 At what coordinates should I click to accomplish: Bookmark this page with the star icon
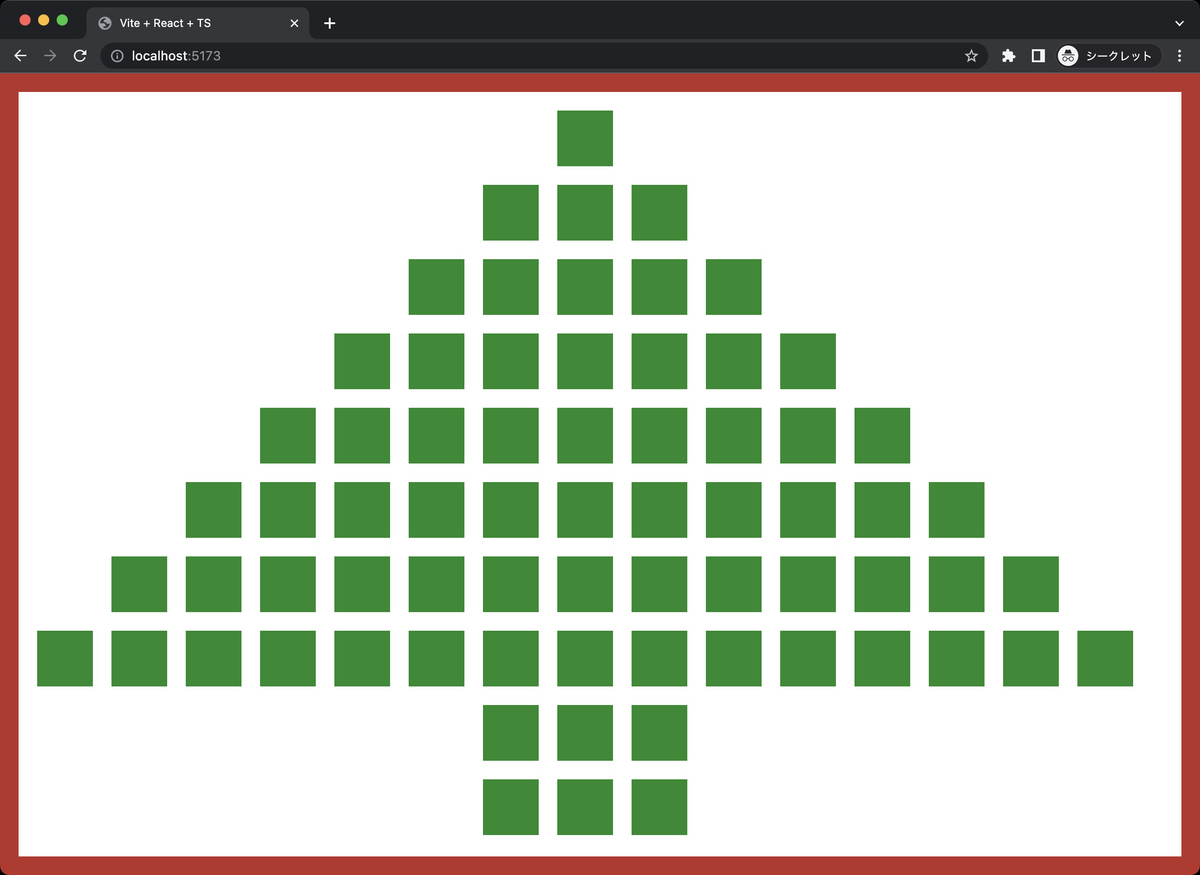pyautogui.click(x=971, y=56)
